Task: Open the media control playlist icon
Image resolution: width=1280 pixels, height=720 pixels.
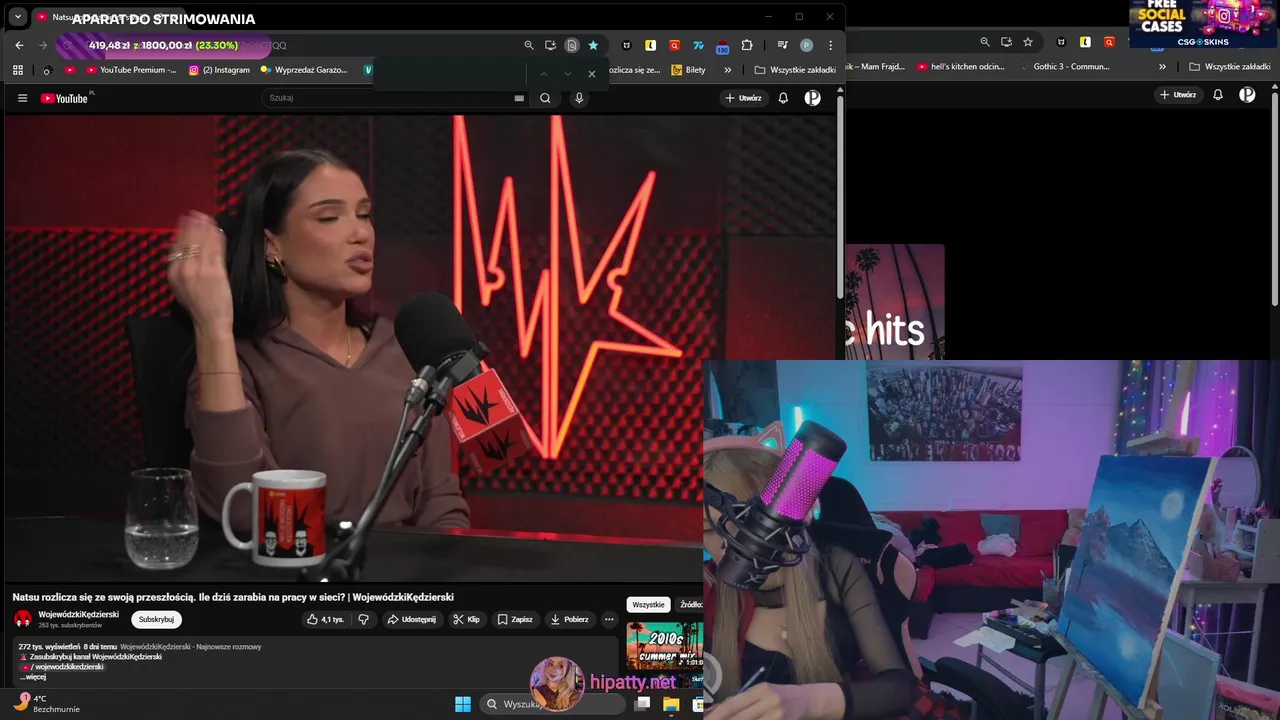Action: click(x=783, y=45)
